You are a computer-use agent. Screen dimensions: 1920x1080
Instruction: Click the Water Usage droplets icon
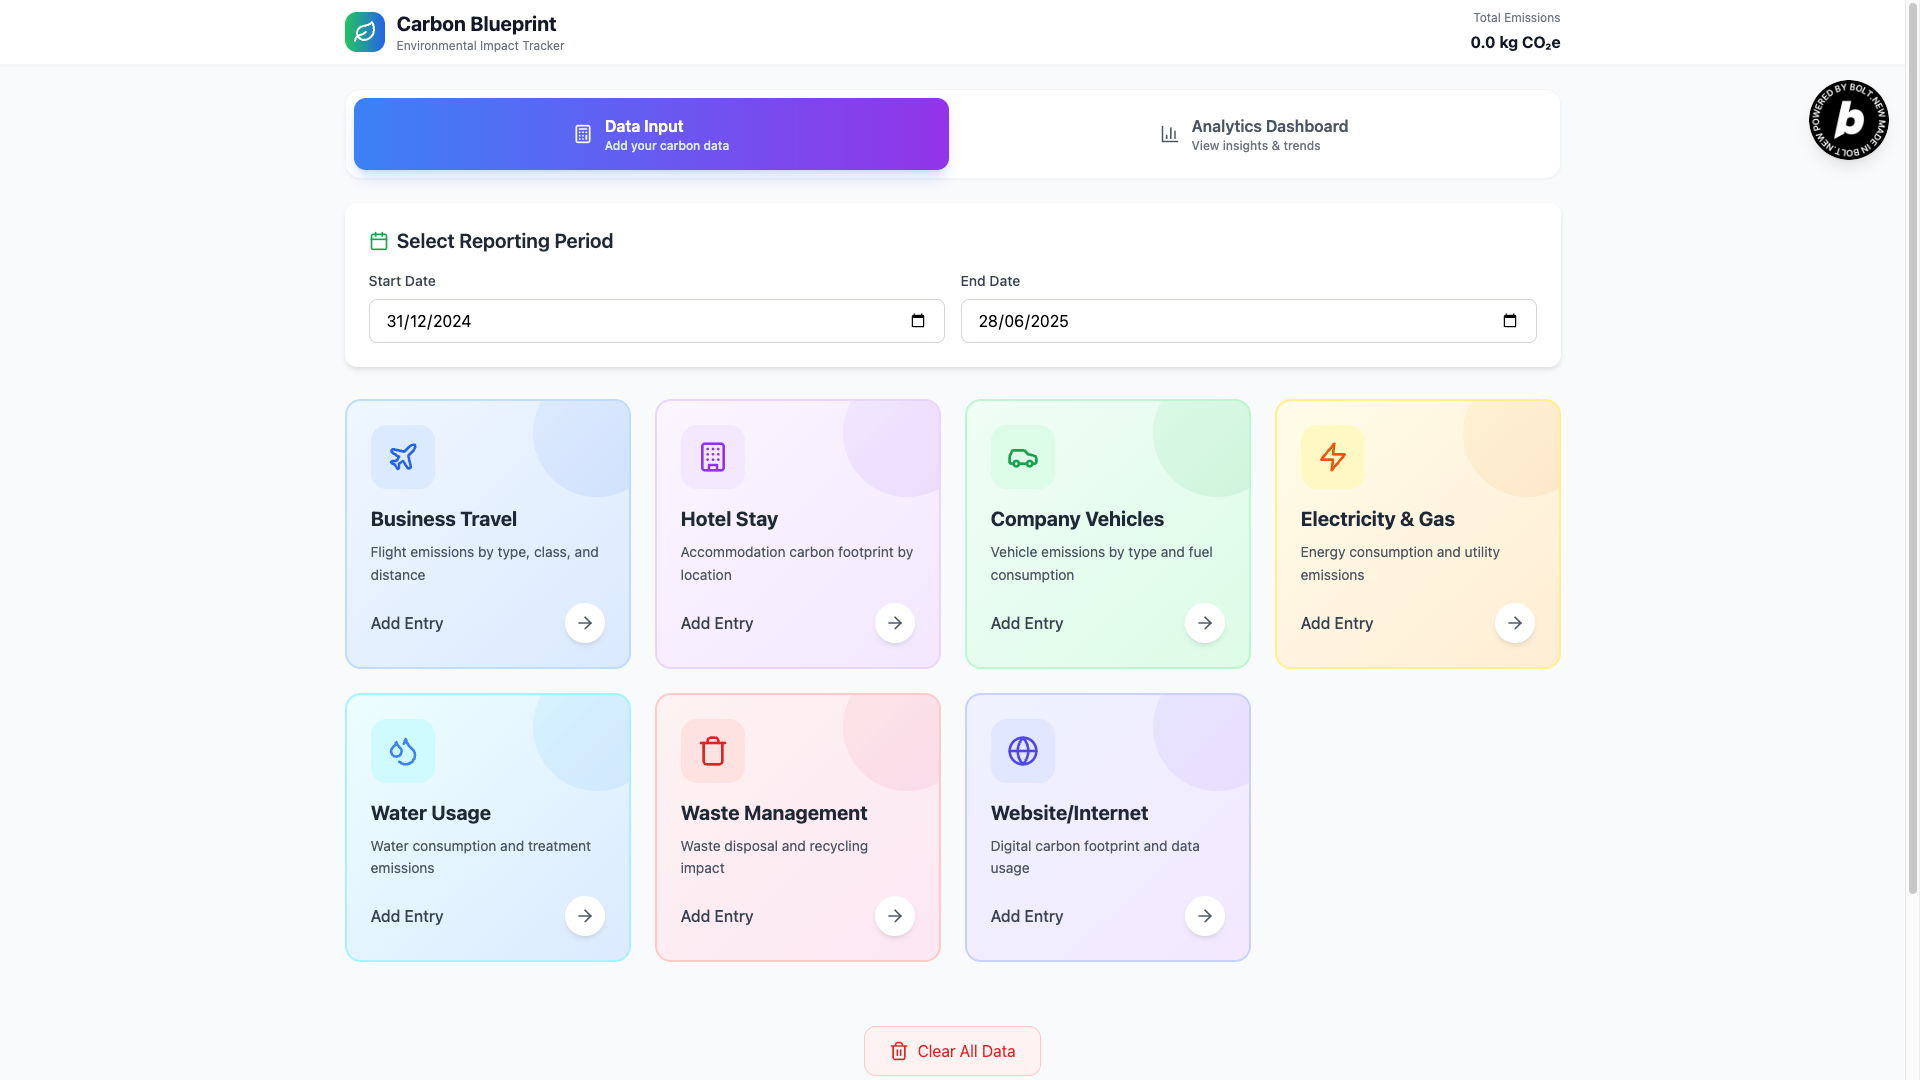402,751
